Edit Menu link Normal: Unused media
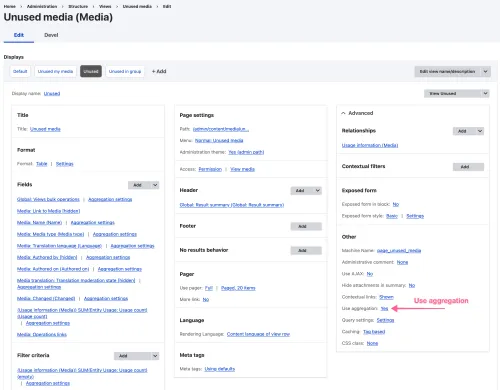The image size is (500, 390). [x=219, y=140]
